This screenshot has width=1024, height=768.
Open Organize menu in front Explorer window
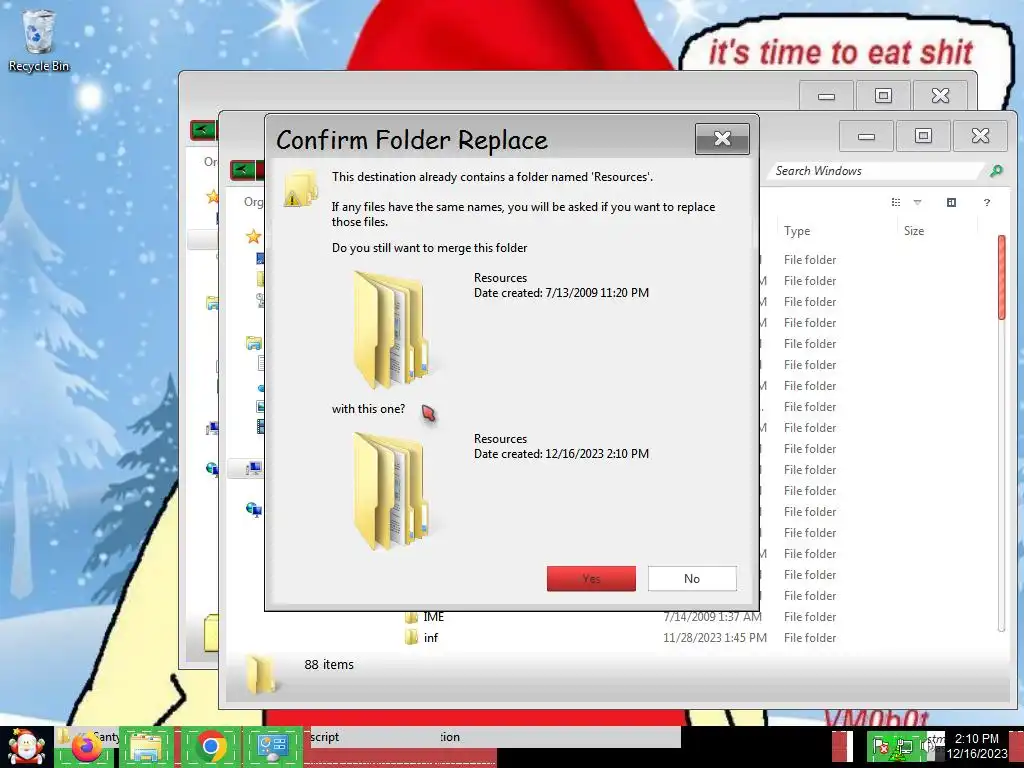click(x=253, y=202)
